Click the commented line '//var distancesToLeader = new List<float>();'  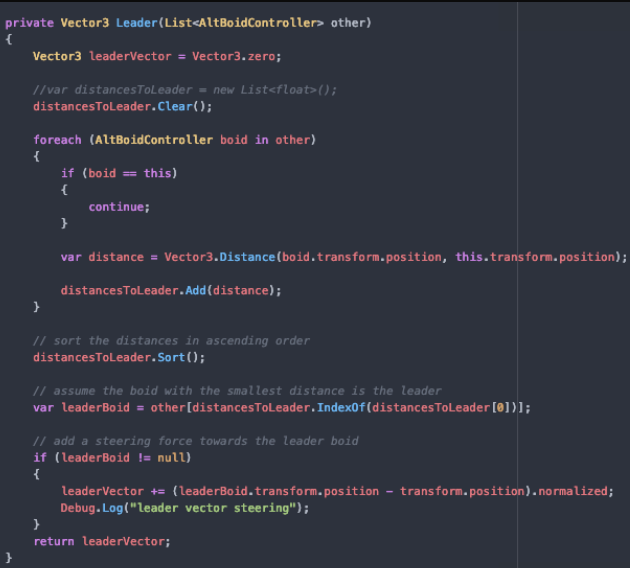tap(185, 90)
